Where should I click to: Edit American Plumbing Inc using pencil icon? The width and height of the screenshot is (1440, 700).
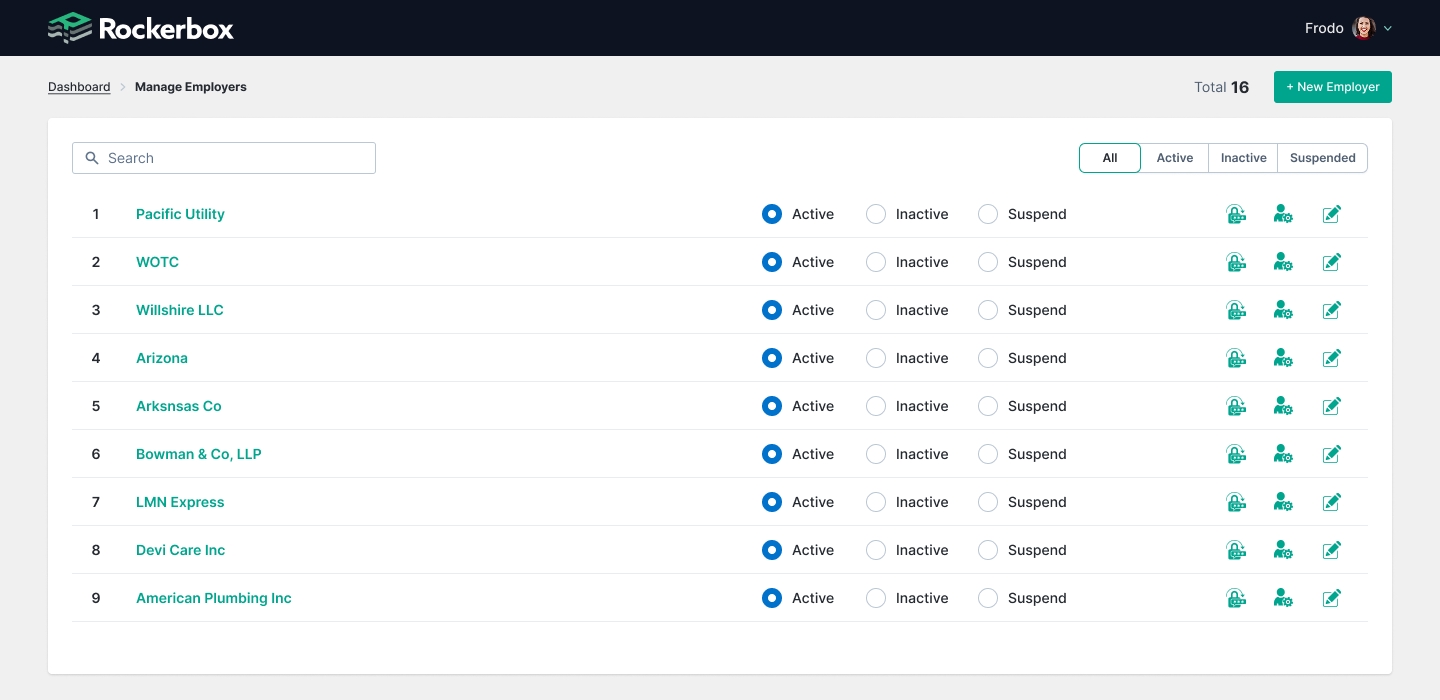pyautogui.click(x=1331, y=598)
